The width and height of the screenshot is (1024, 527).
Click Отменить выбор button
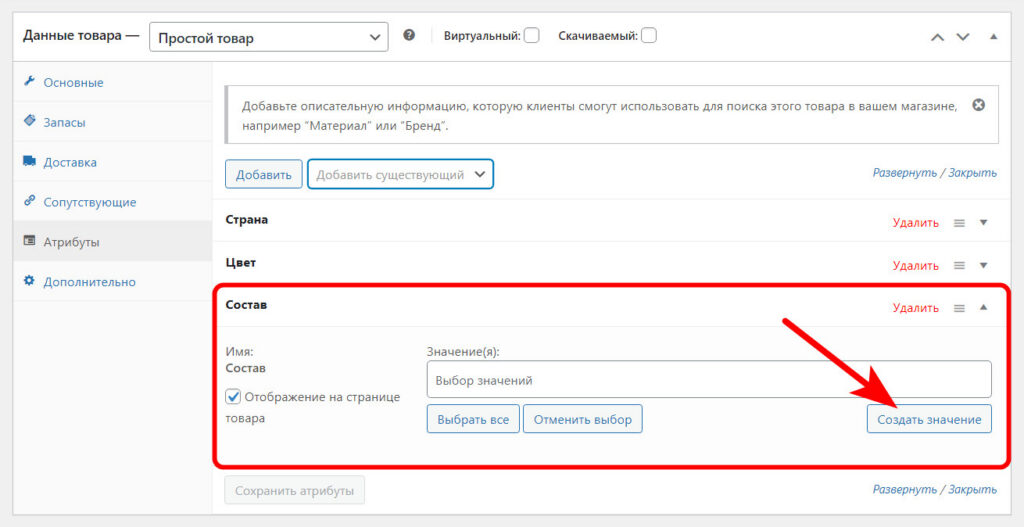coord(583,419)
